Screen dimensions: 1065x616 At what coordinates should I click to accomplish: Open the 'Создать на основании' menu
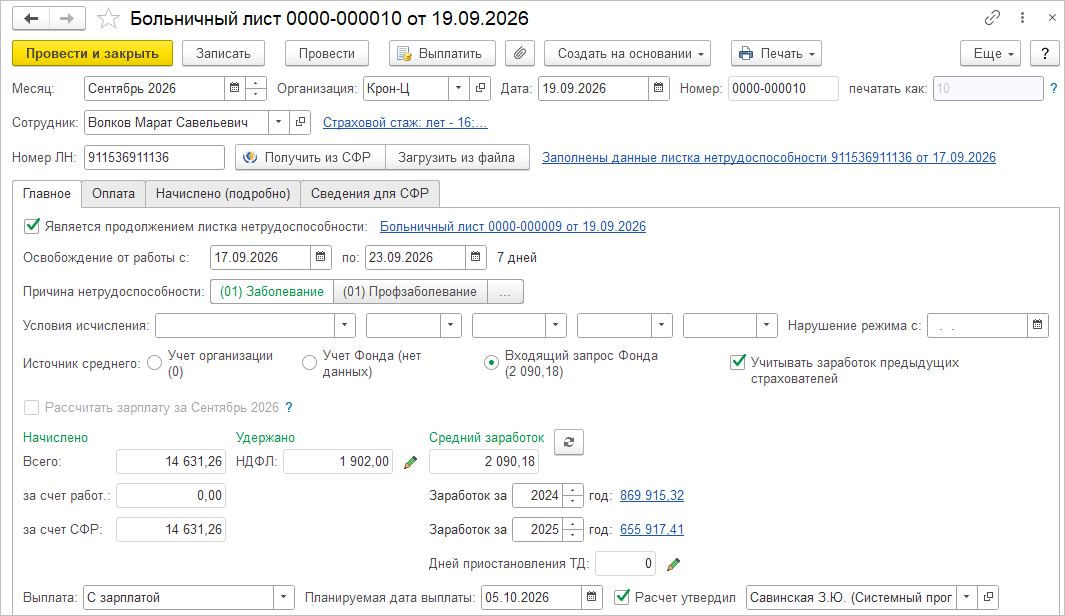(x=627, y=53)
